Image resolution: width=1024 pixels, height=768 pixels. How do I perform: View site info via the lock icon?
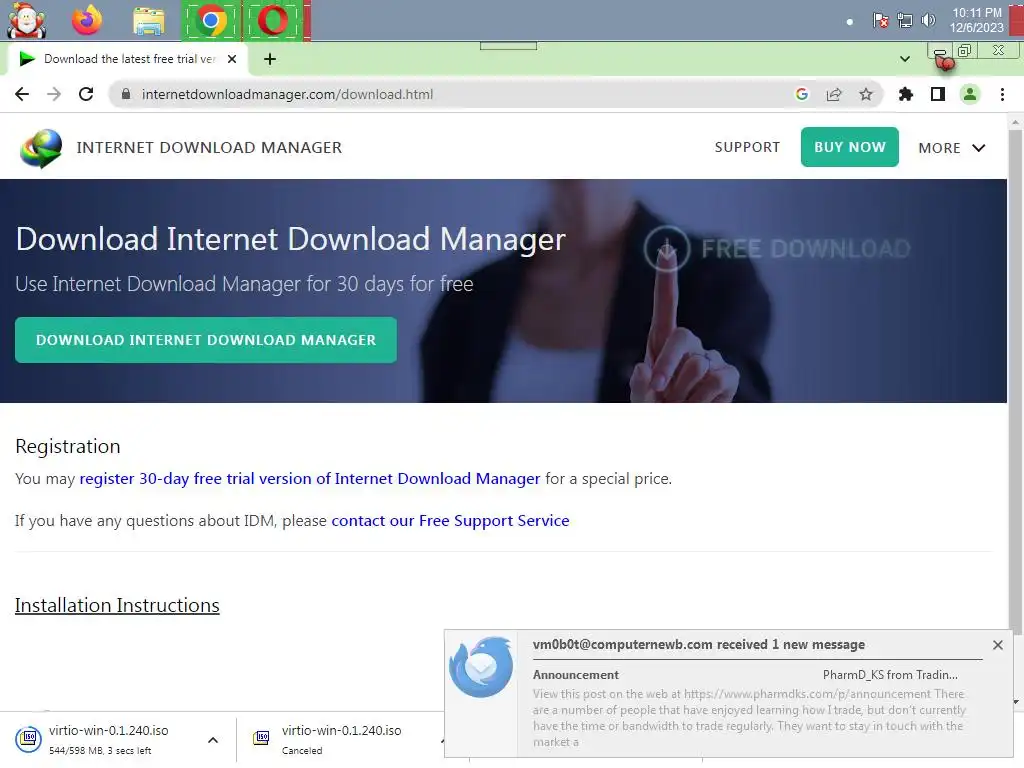[x=126, y=94]
